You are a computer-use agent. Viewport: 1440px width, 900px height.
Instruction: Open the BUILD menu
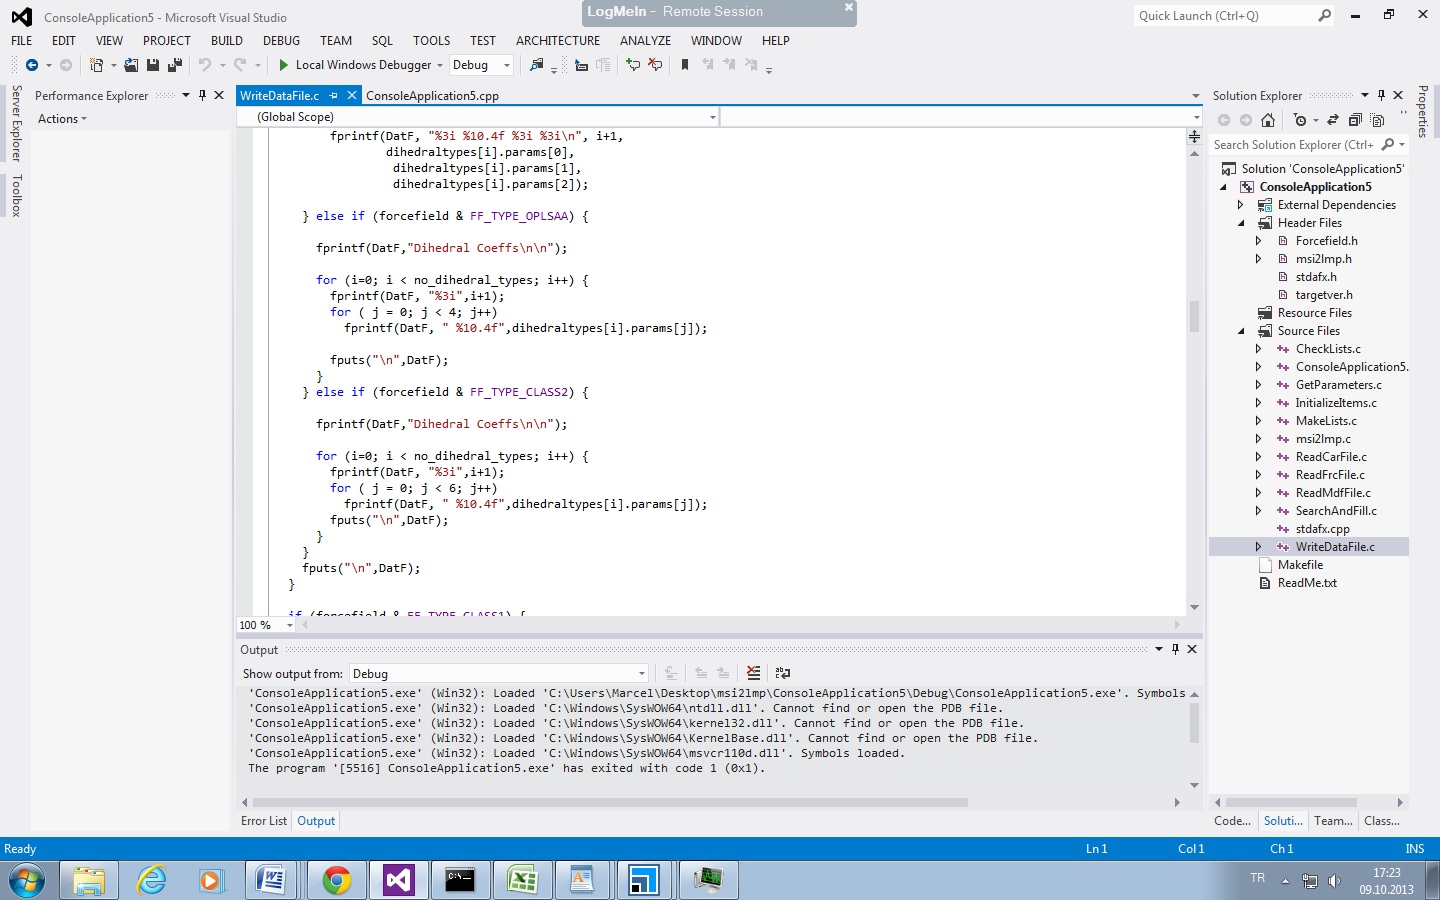pos(227,41)
